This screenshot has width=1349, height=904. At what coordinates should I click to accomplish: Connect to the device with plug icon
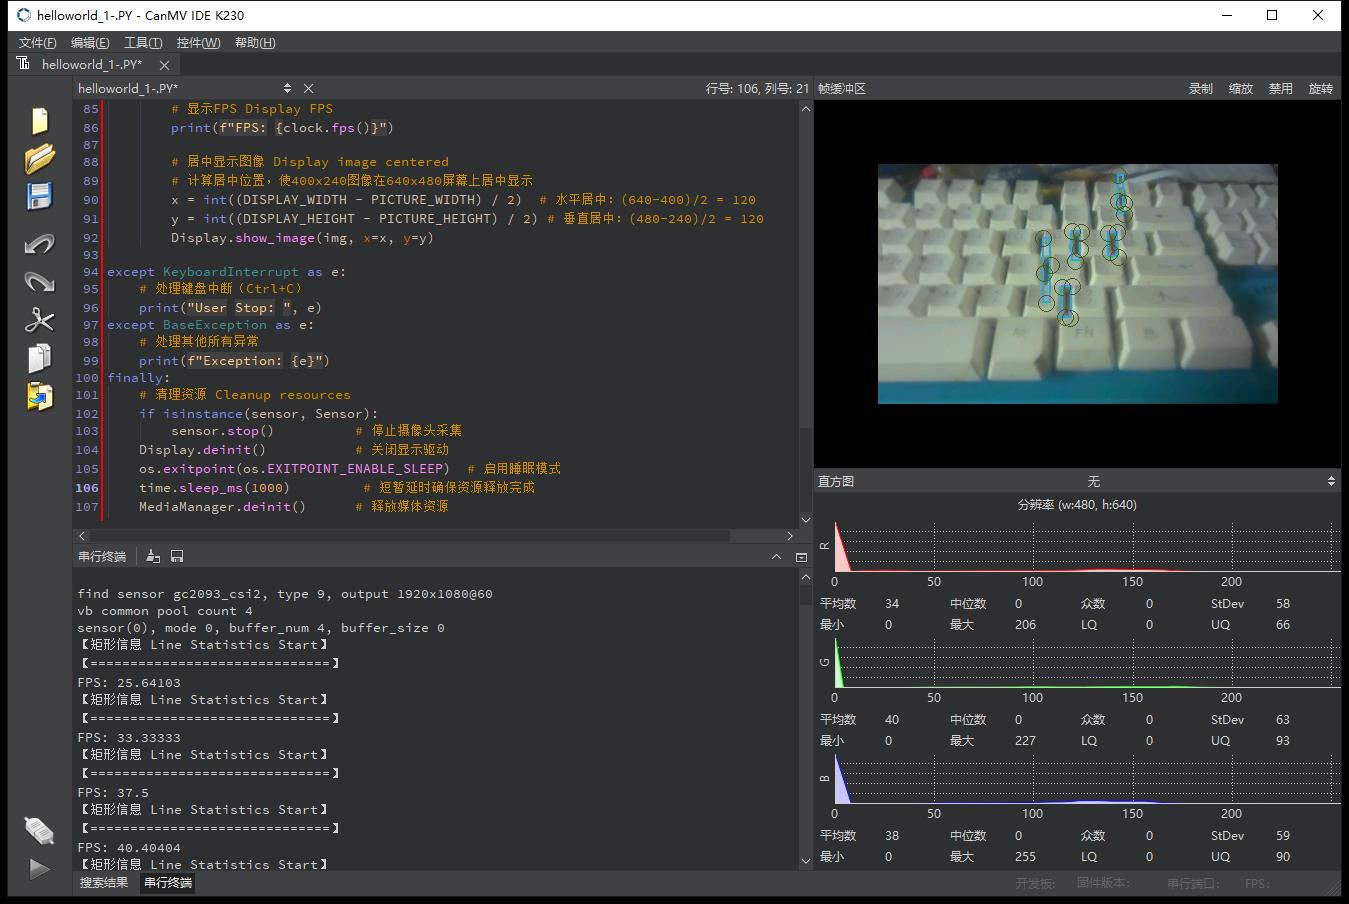[x=39, y=830]
